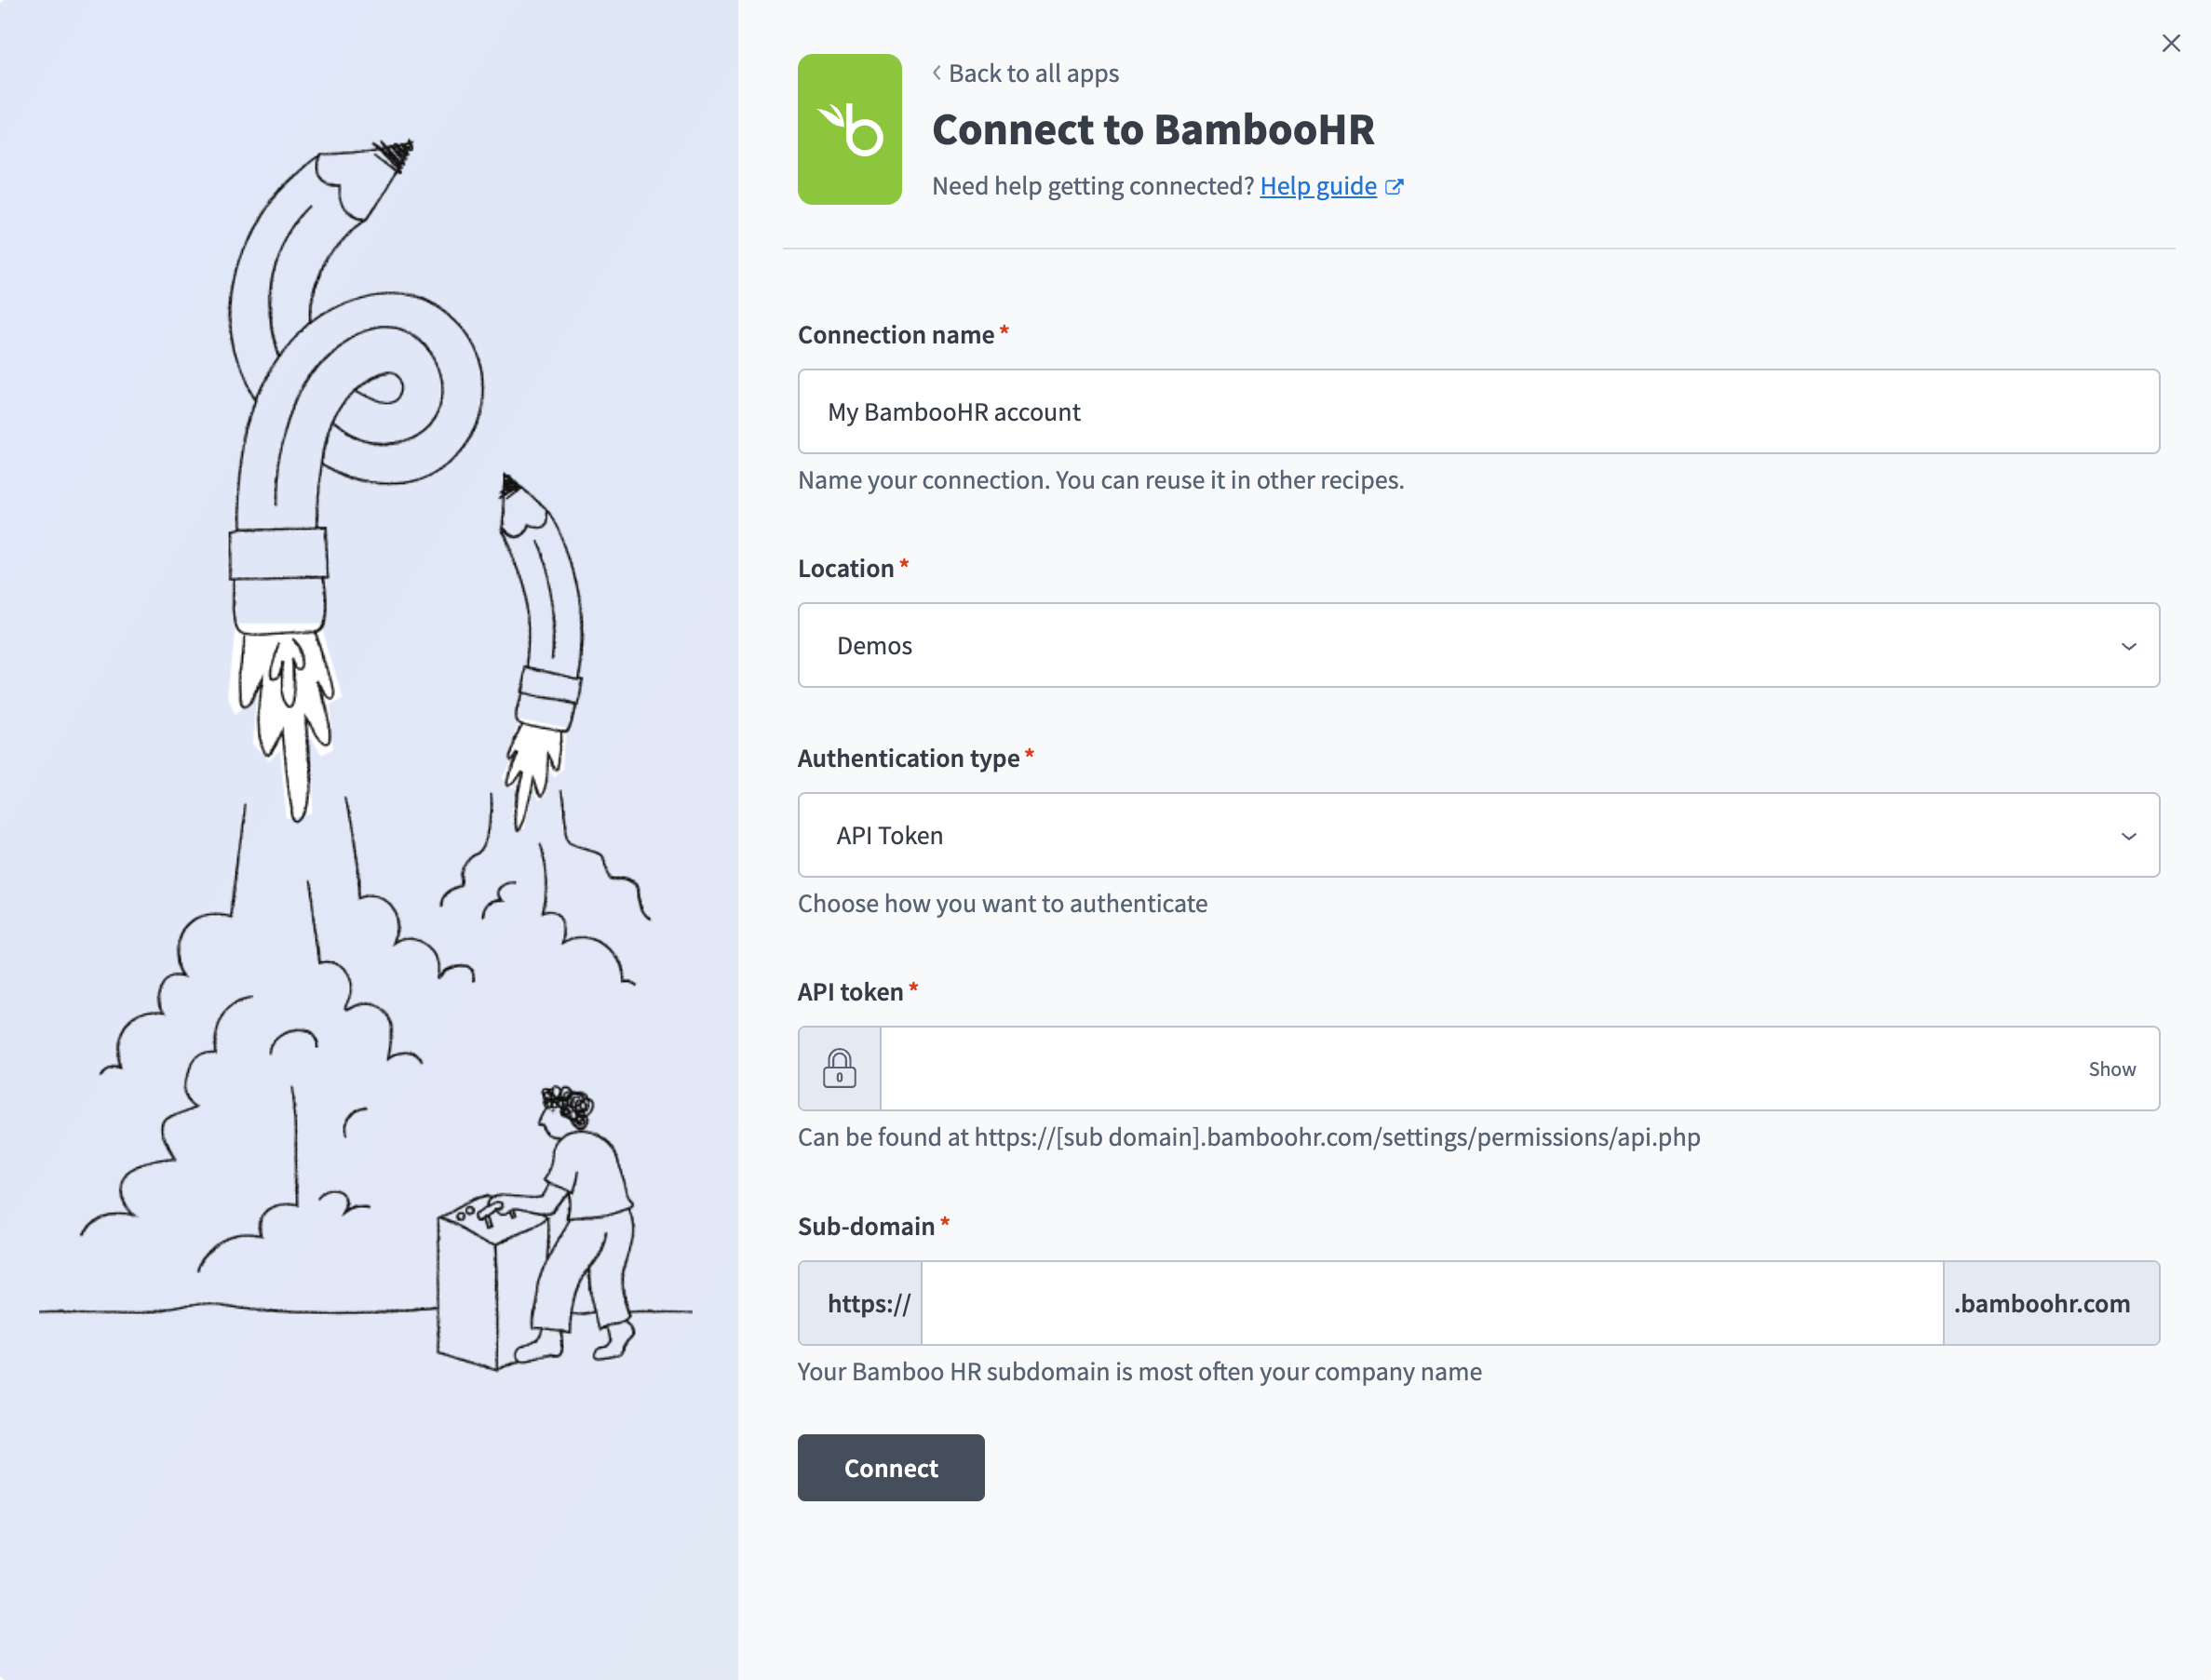Open the Location dropdown showing Demos
Screen dimensions: 2211x1680
pos(1478,645)
